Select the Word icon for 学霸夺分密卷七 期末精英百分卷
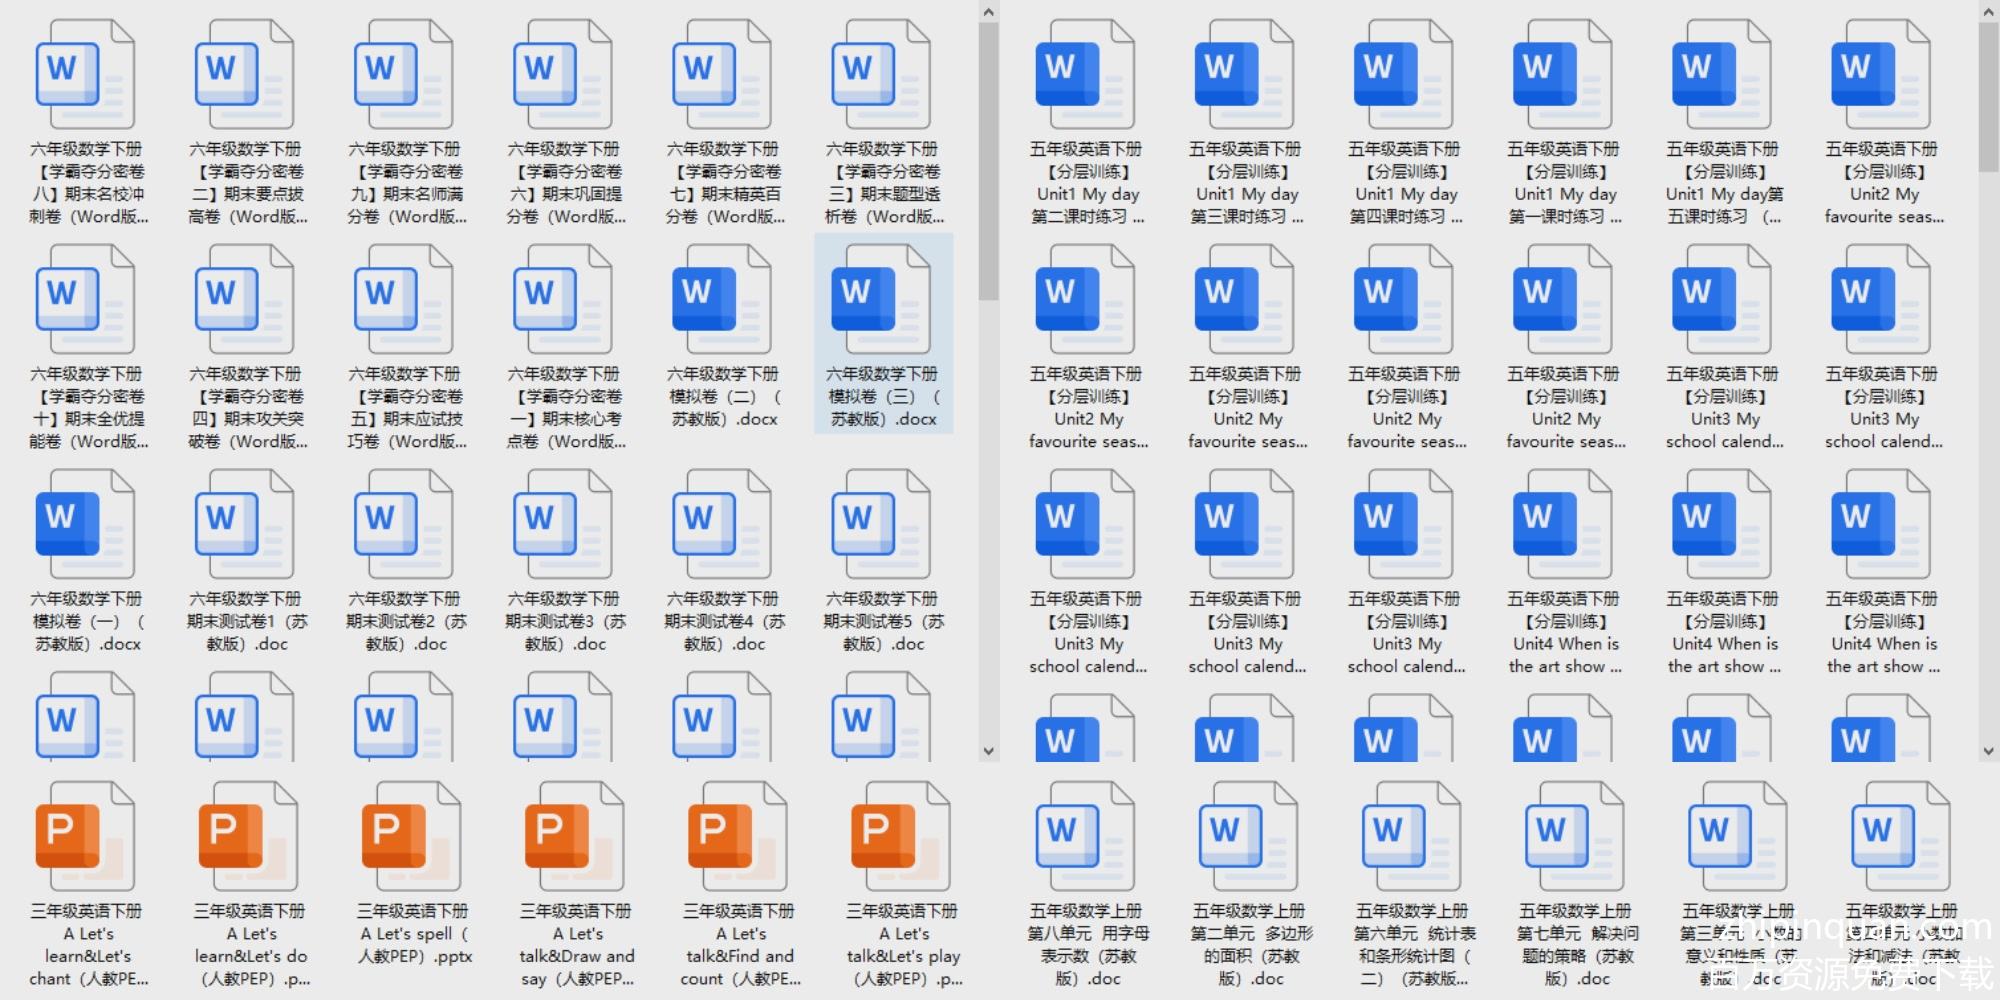The height and width of the screenshot is (1000, 2000). 721,75
